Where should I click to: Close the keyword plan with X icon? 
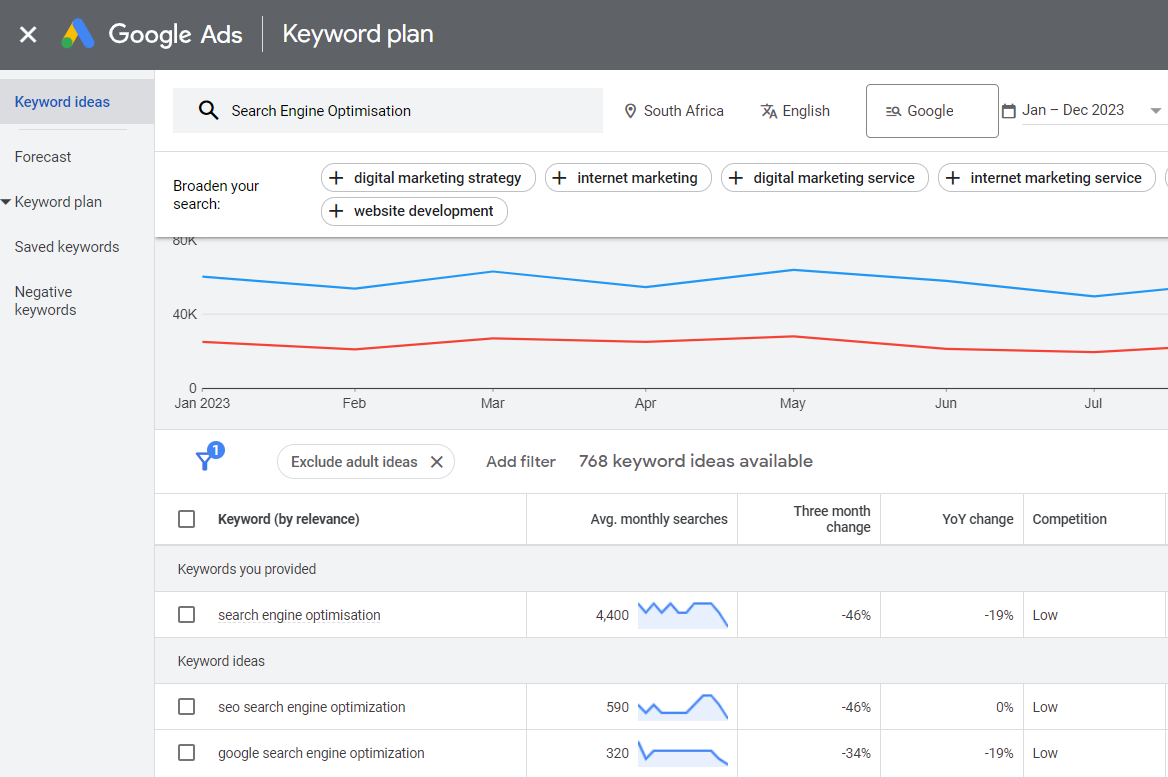click(28, 35)
